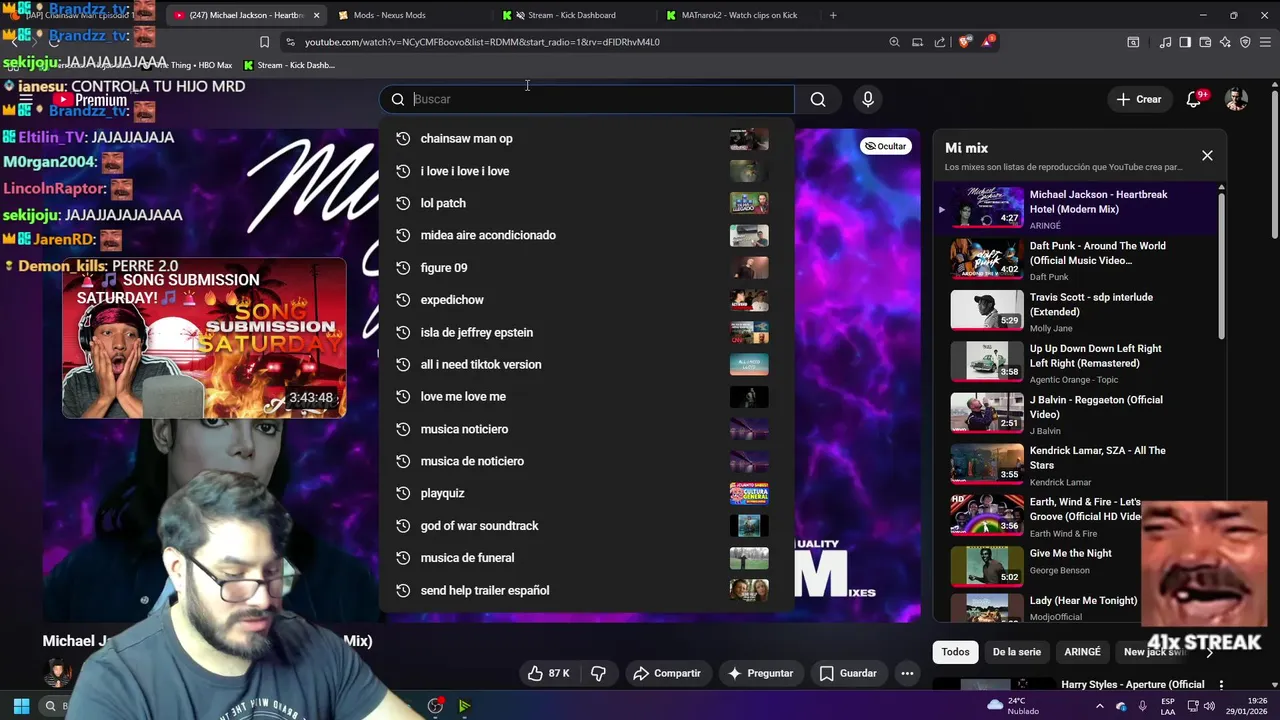1280x720 pixels.
Task: Open options menu for Harry Styles Aperture video
Action: pos(1221,685)
